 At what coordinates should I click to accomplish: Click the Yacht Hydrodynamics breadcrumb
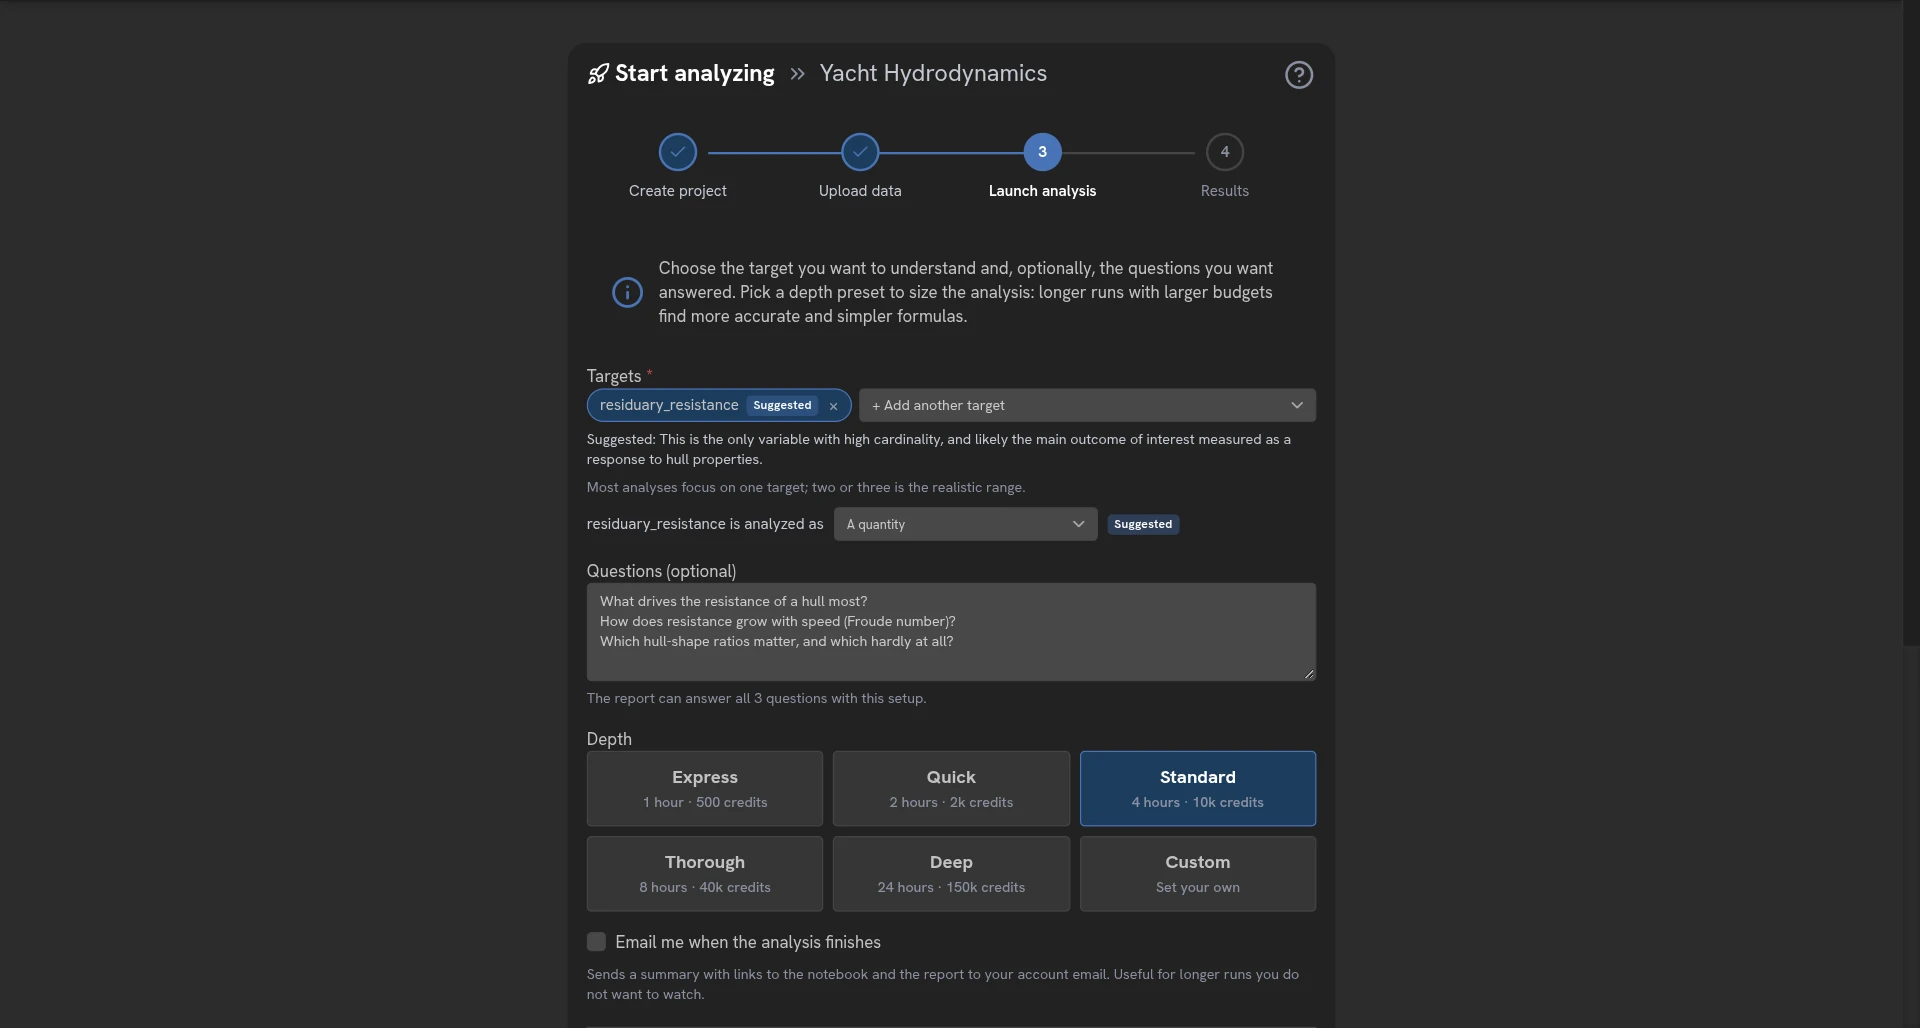pos(933,74)
